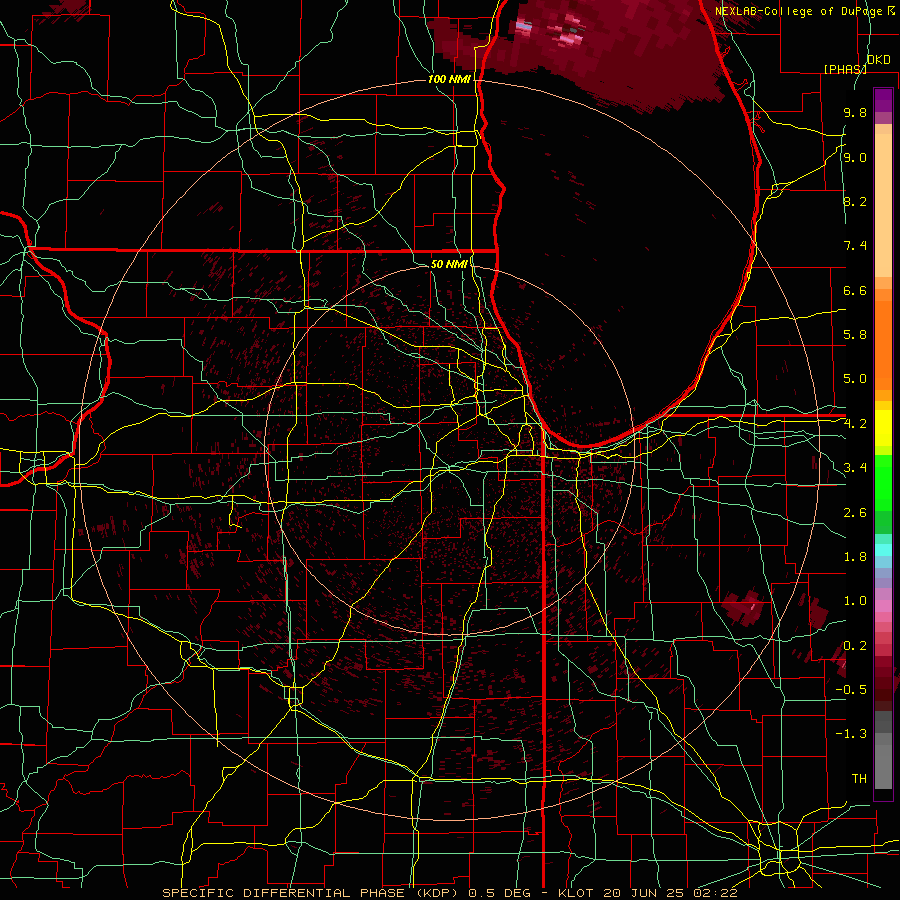Screen dimensions: 900x900
Task: Click the 0.2 scale value
Action: 855,646
